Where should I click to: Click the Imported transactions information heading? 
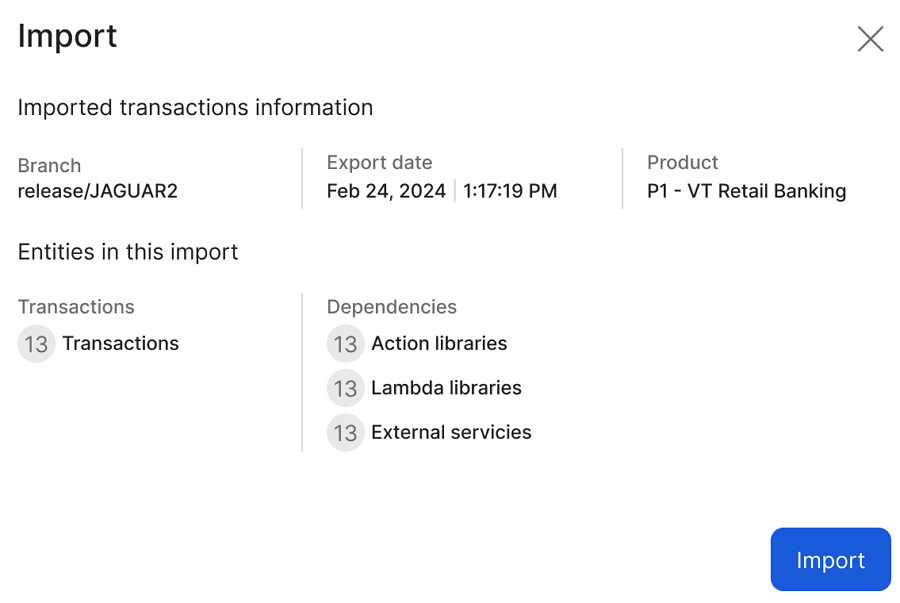point(195,108)
